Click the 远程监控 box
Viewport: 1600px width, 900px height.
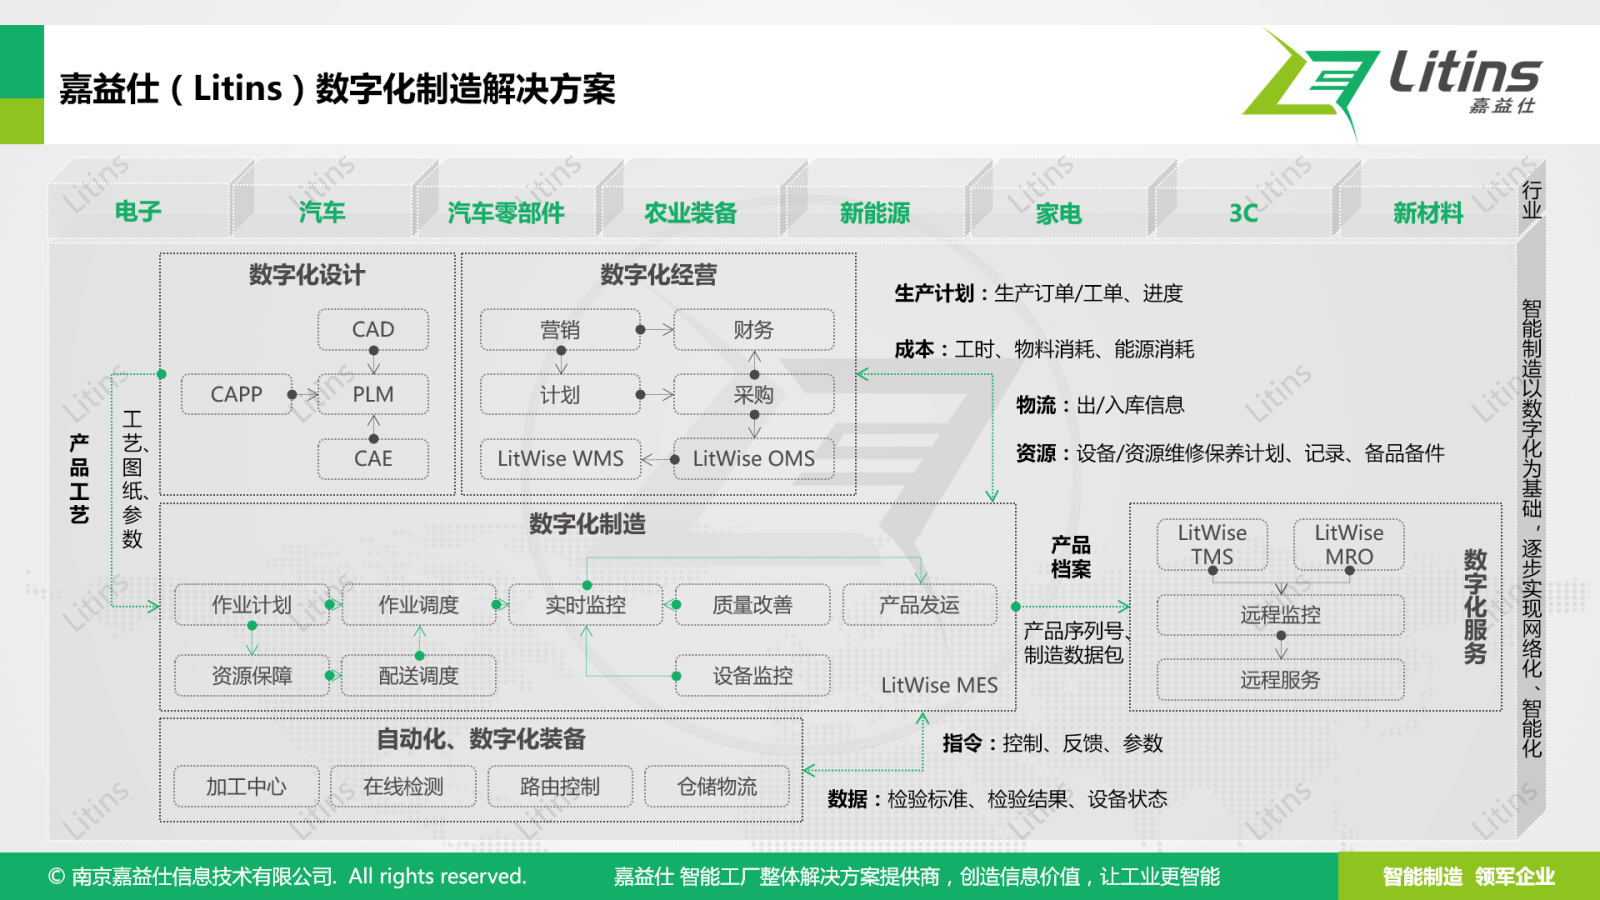point(1281,615)
